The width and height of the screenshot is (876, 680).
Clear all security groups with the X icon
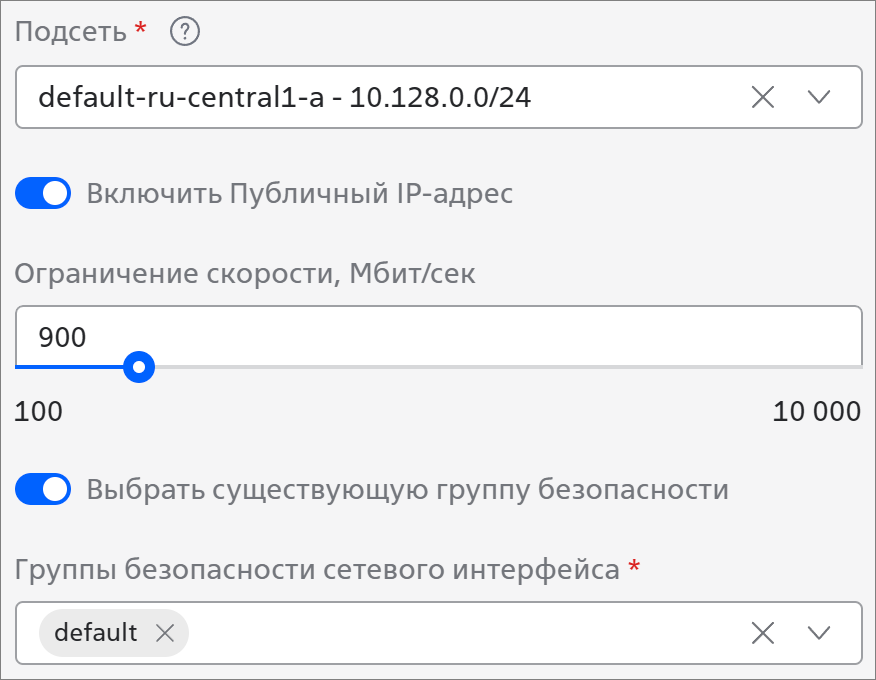(x=763, y=633)
